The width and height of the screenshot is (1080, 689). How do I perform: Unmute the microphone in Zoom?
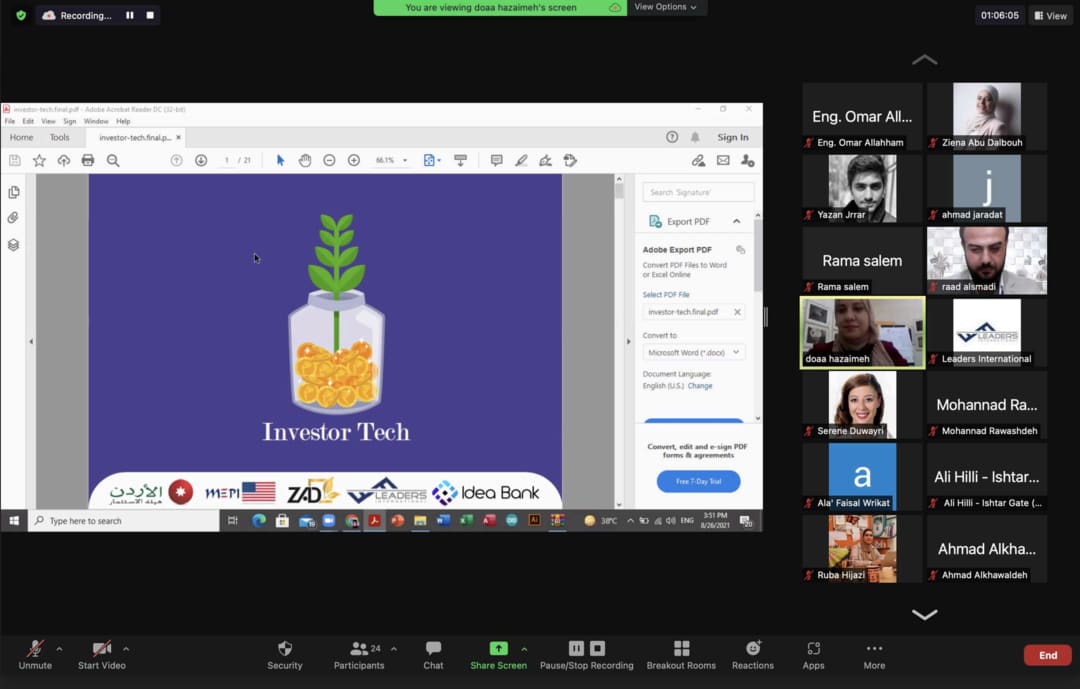(35, 655)
